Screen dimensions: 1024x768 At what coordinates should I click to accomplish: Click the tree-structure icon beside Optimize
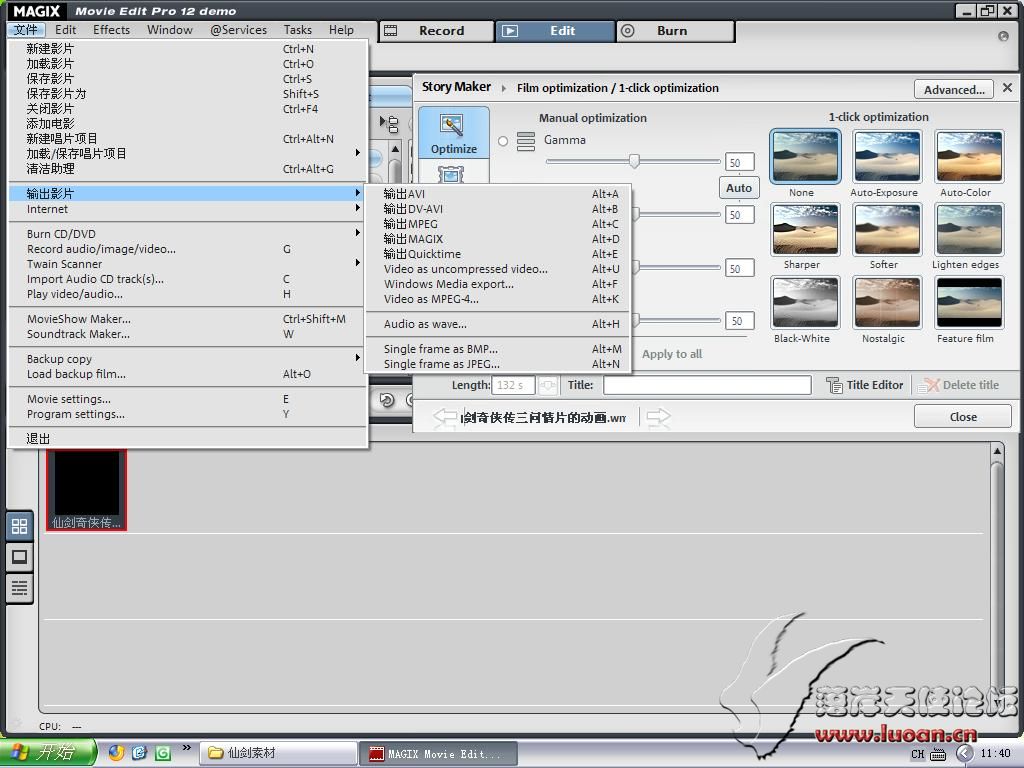[389, 123]
